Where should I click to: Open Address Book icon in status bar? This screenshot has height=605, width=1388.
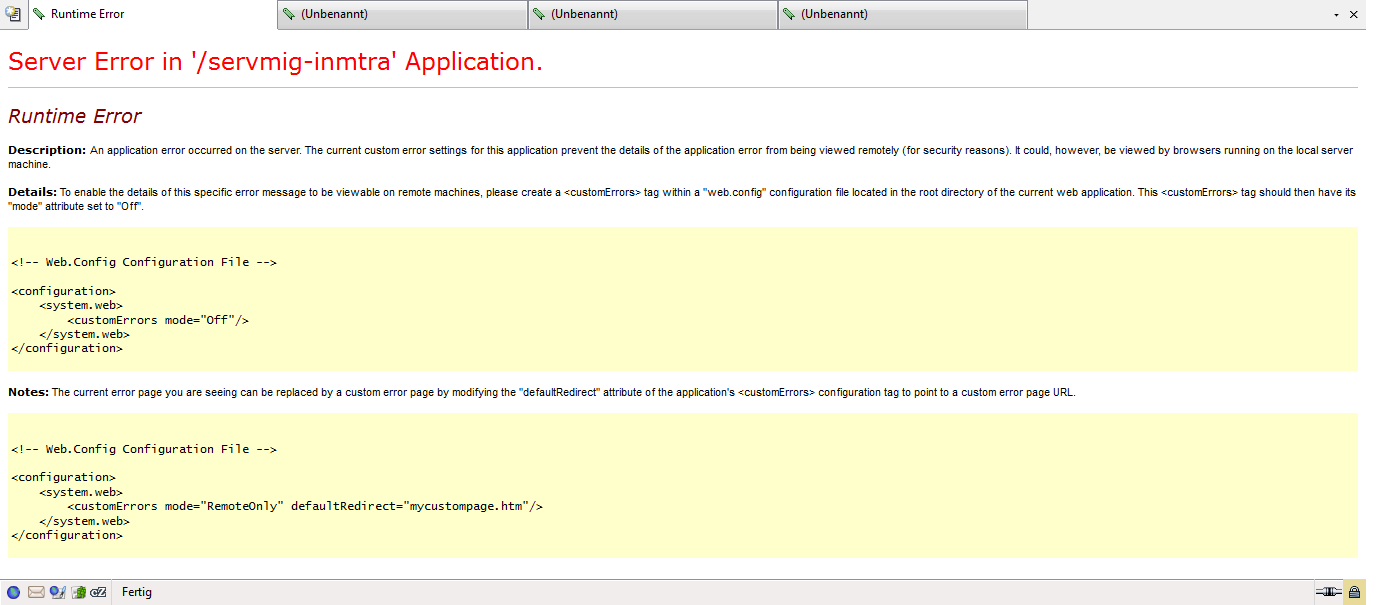(x=78, y=592)
